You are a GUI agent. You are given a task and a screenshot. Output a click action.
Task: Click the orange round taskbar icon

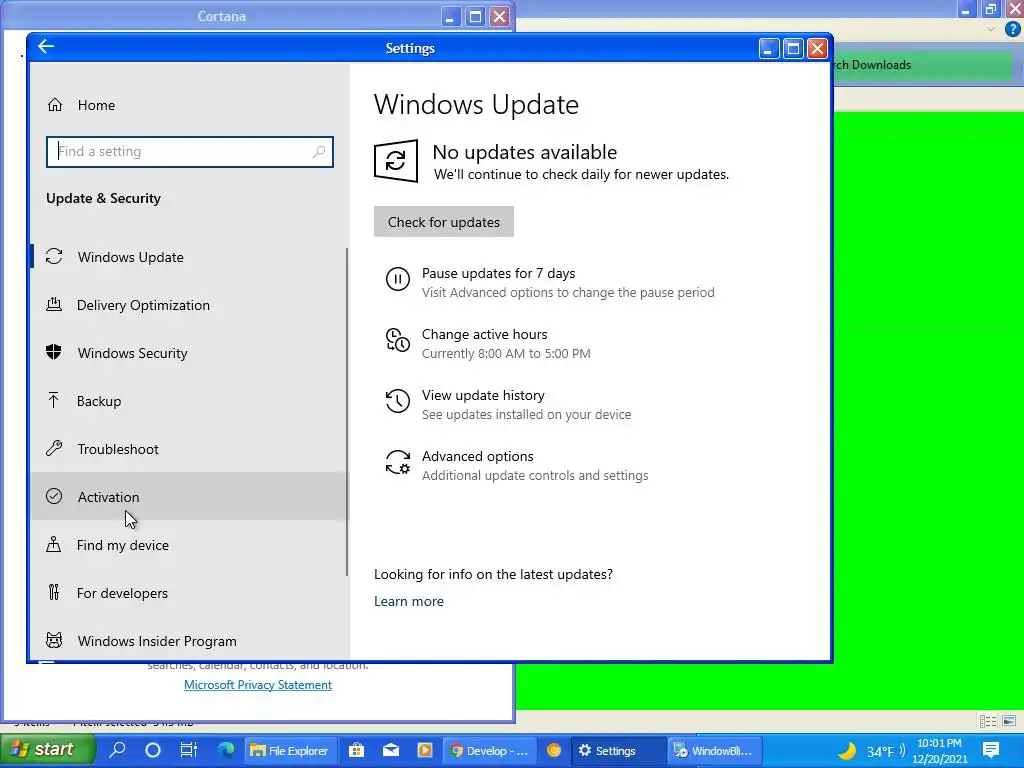554,750
